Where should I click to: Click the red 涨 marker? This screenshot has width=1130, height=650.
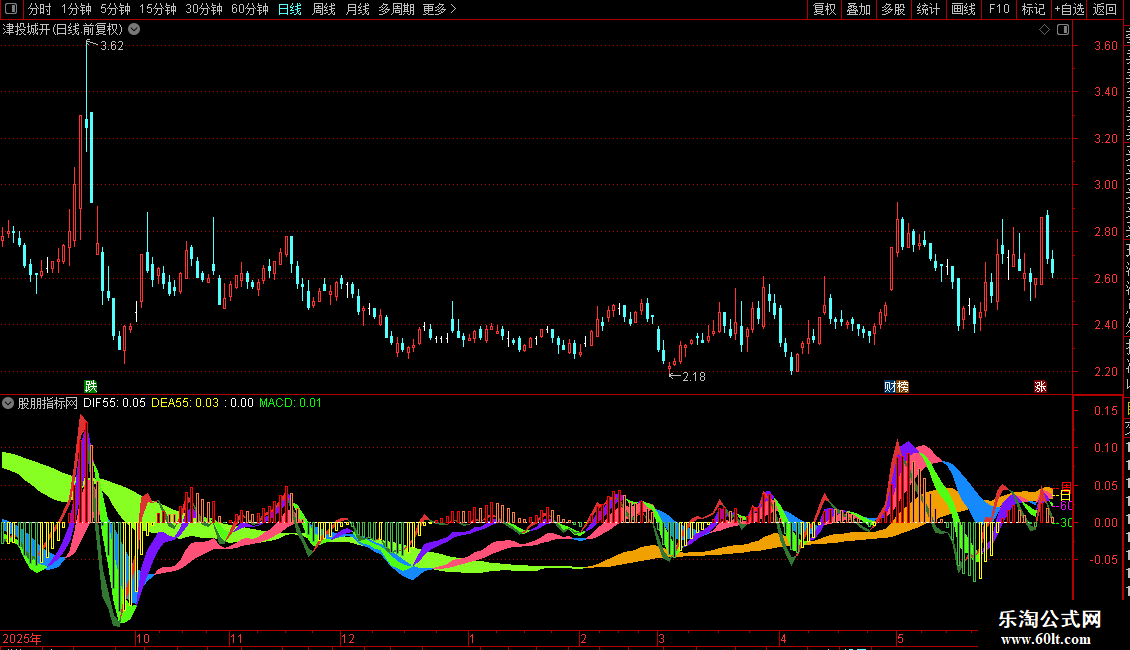[x=1041, y=387]
